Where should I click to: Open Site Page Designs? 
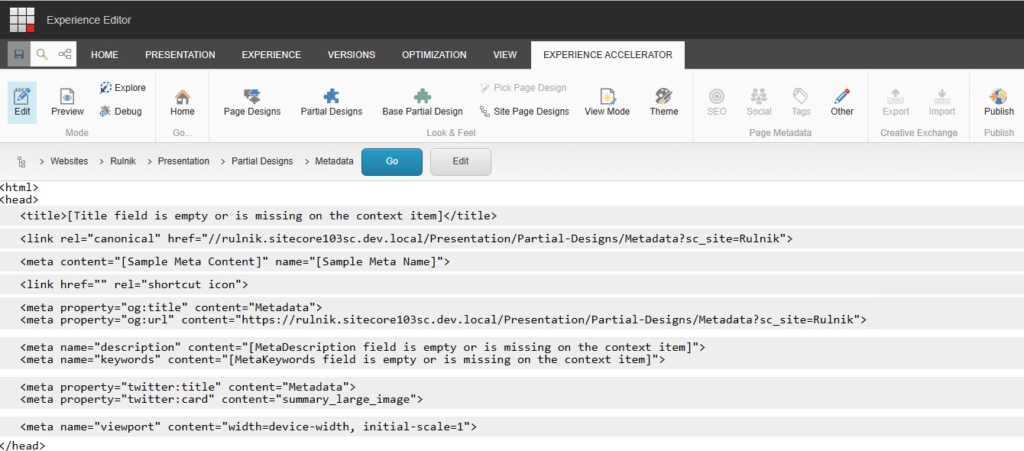coord(524,111)
